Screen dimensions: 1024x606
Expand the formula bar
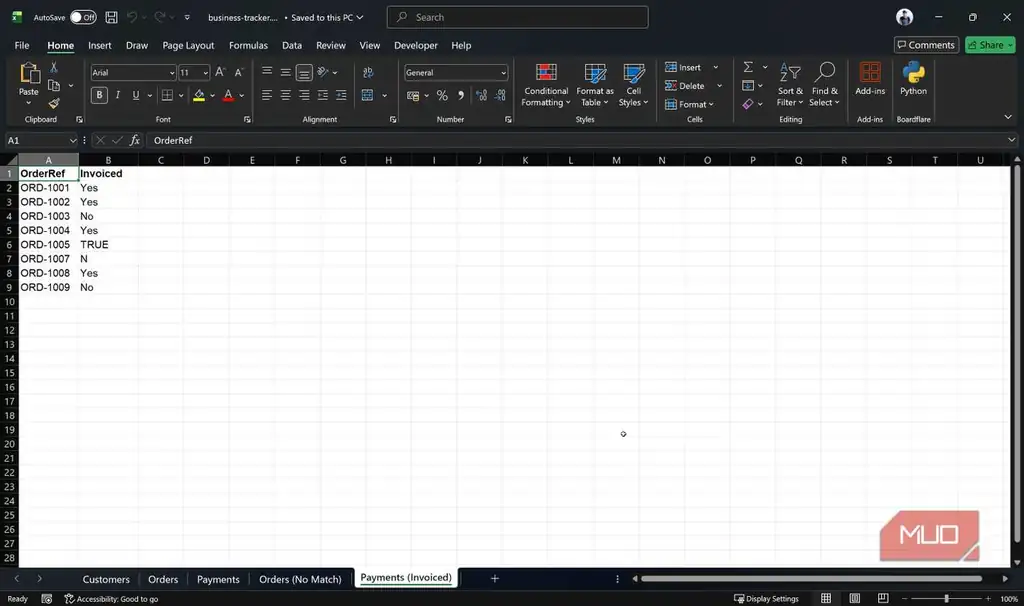click(1011, 140)
